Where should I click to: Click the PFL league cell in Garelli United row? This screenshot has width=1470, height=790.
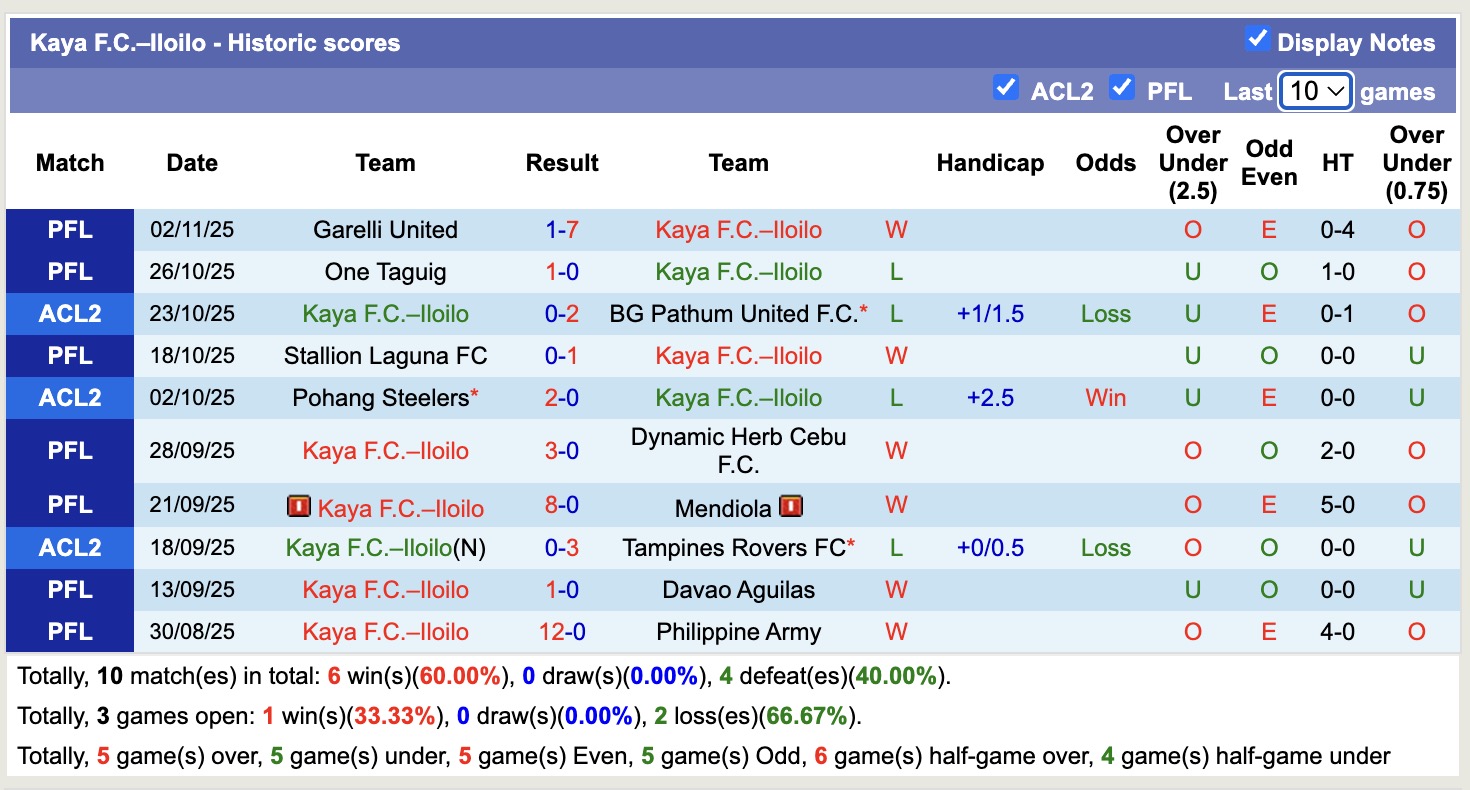click(x=70, y=230)
